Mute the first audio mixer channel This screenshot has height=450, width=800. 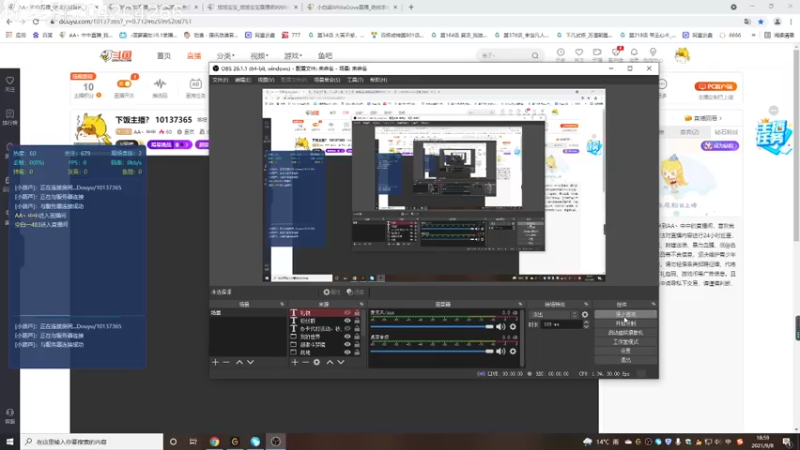coord(501,327)
